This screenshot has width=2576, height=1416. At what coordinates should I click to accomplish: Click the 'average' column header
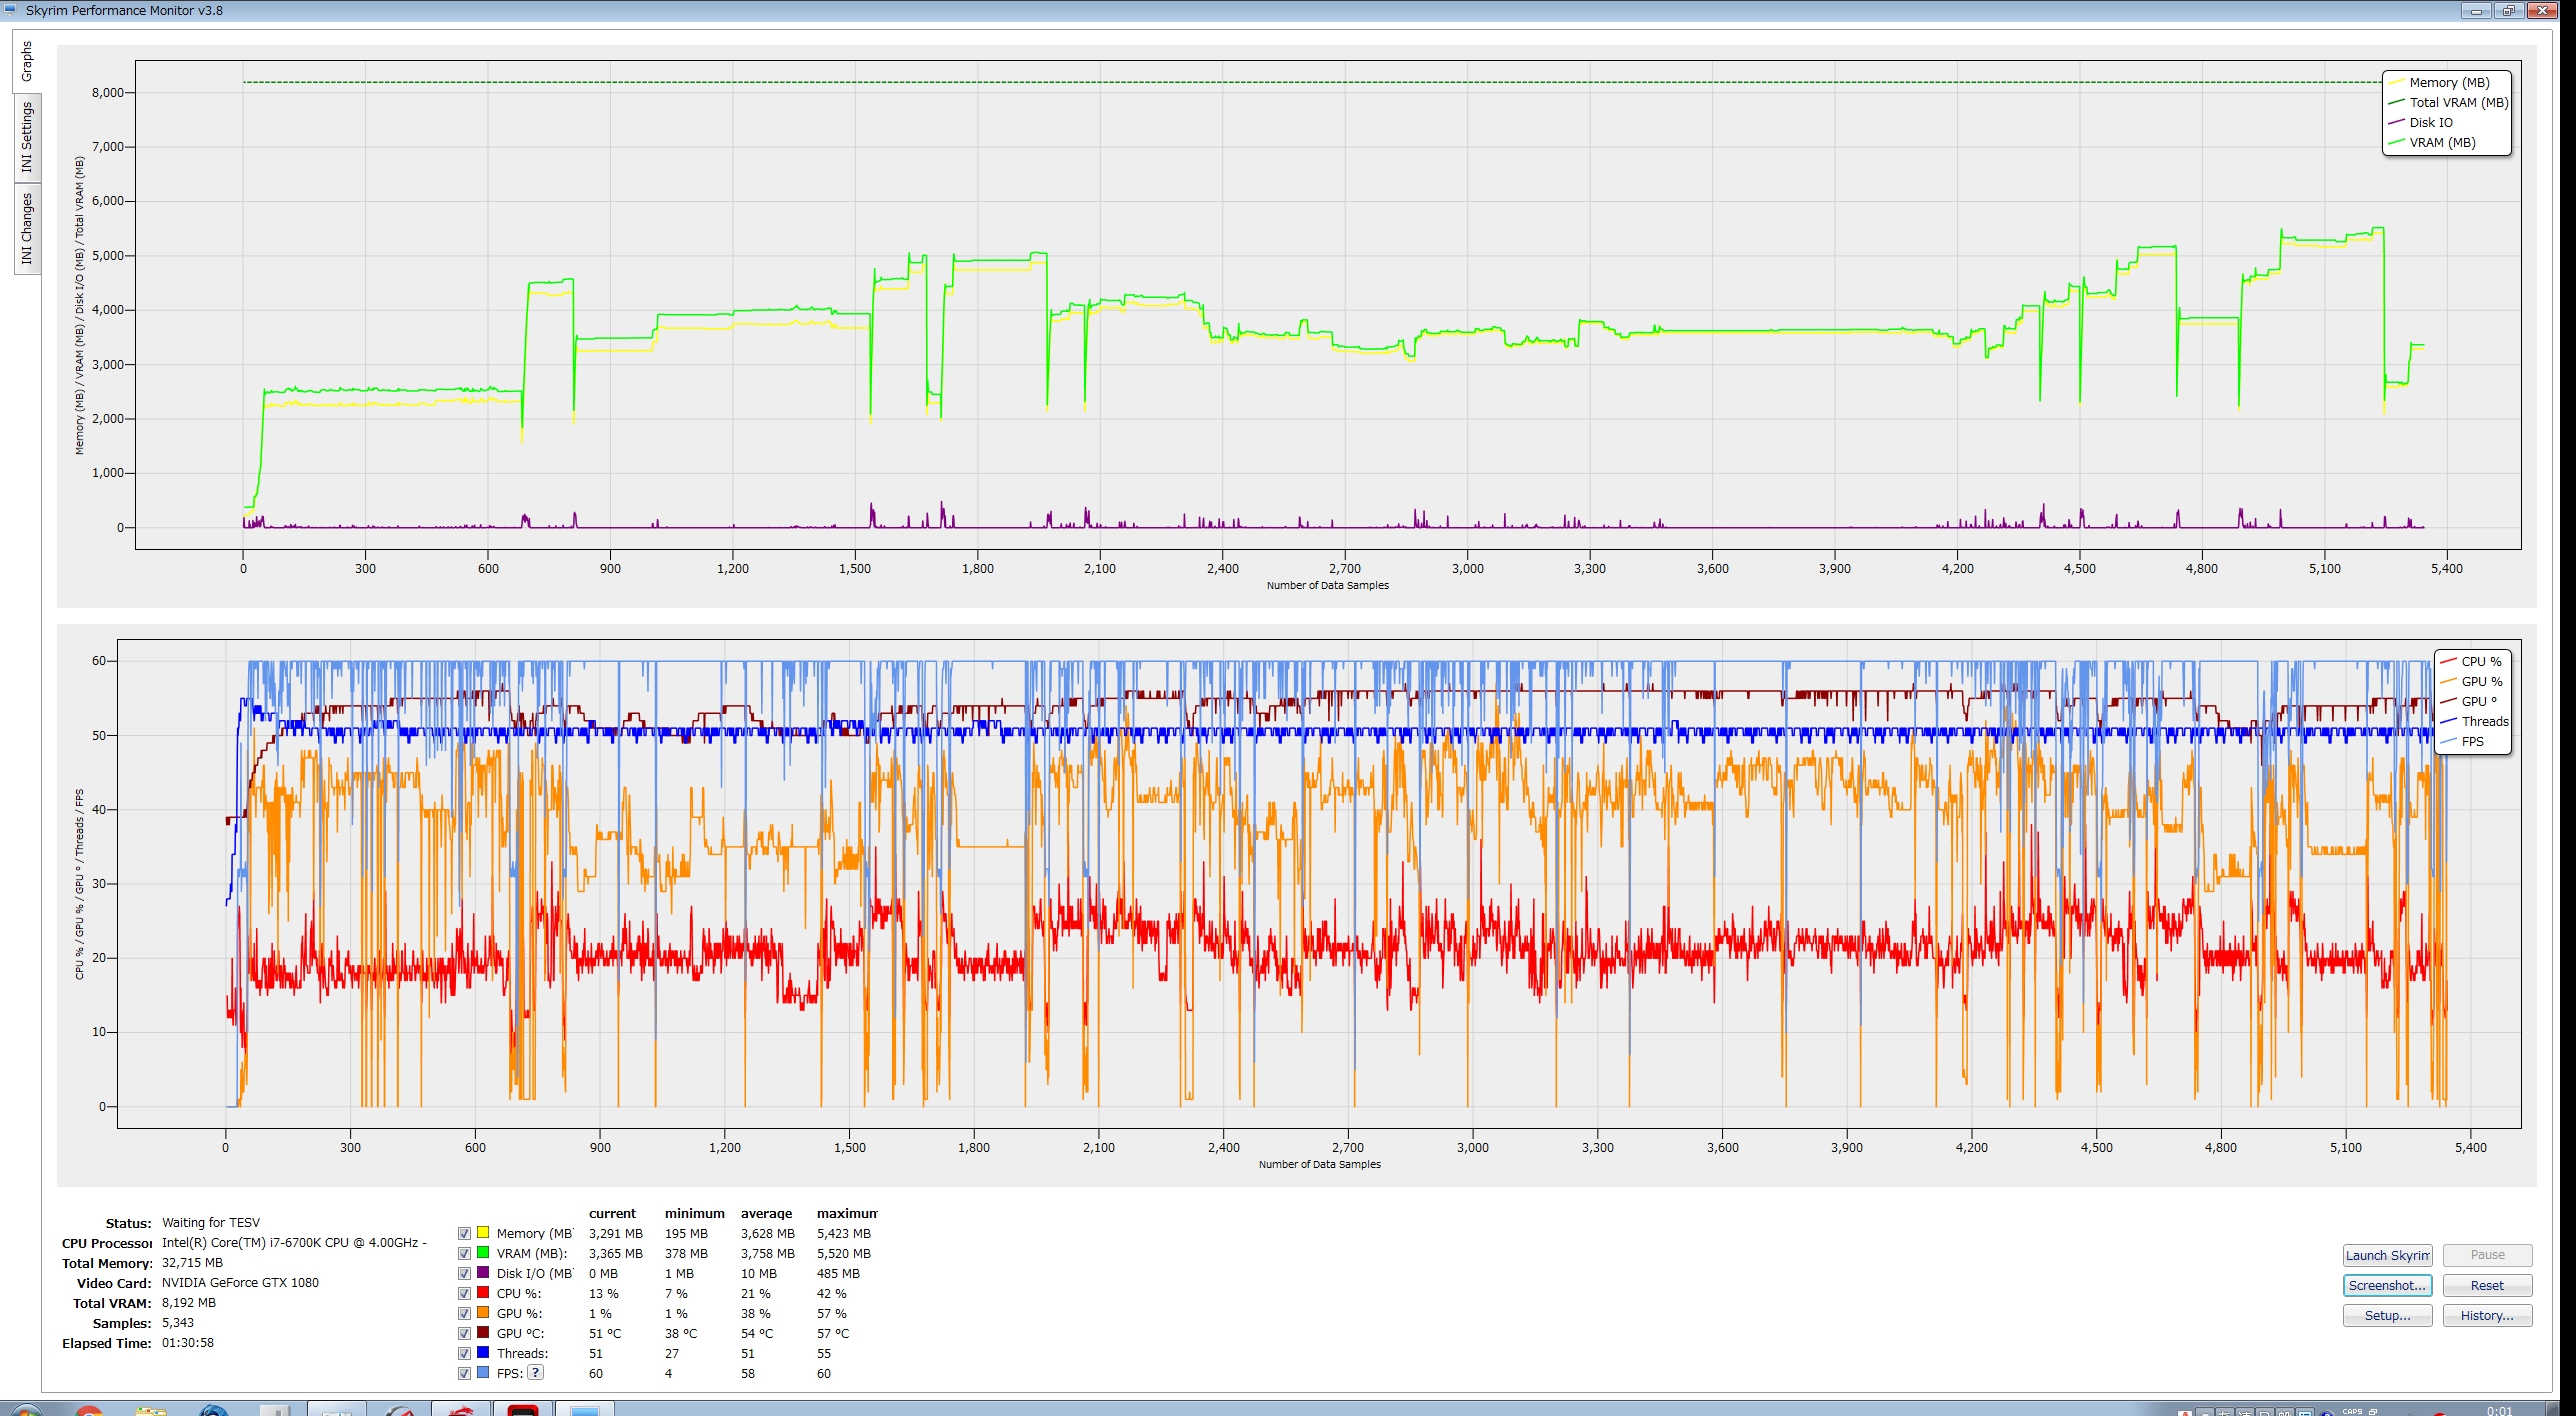pos(766,1213)
